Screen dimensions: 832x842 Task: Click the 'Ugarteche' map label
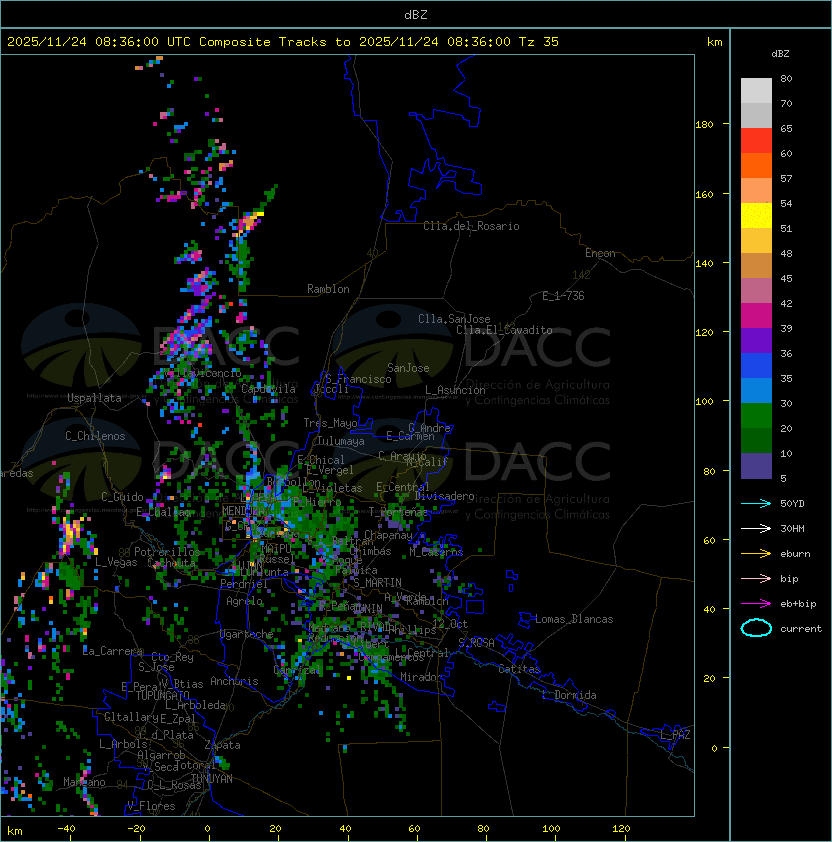pyautogui.click(x=246, y=634)
